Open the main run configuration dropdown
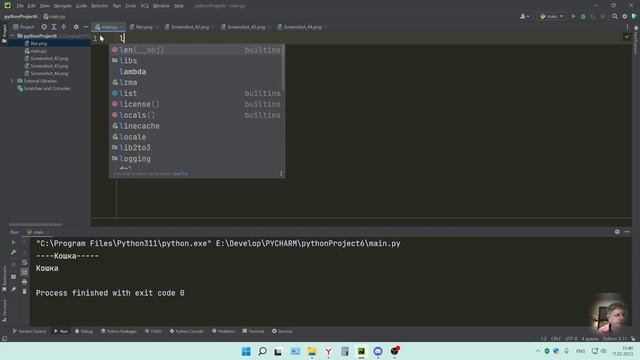The height and width of the screenshot is (360, 640). click(x=551, y=16)
